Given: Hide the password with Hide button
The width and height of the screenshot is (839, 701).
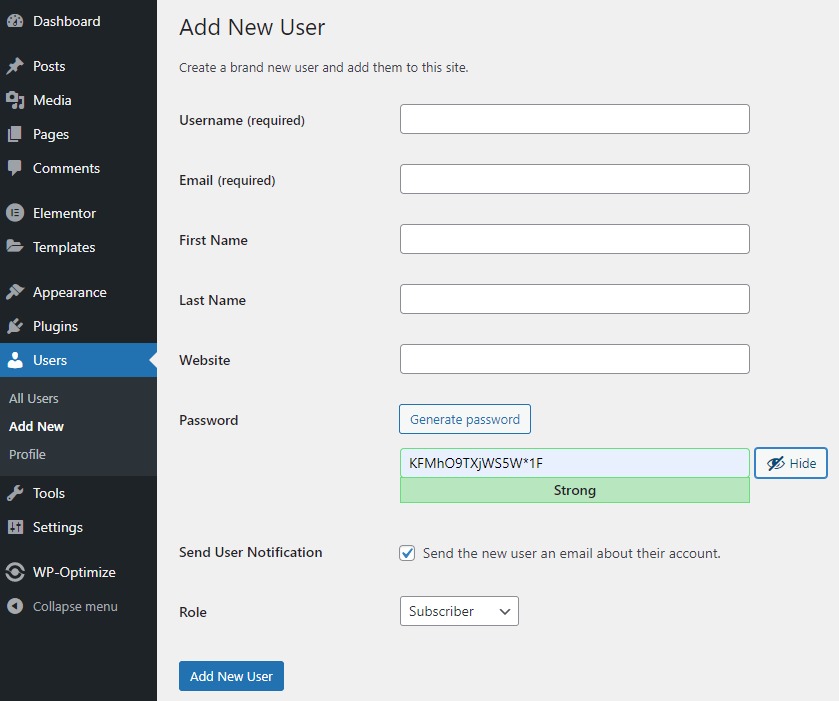Looking at the screenshot, I should [x=791, y=463].
